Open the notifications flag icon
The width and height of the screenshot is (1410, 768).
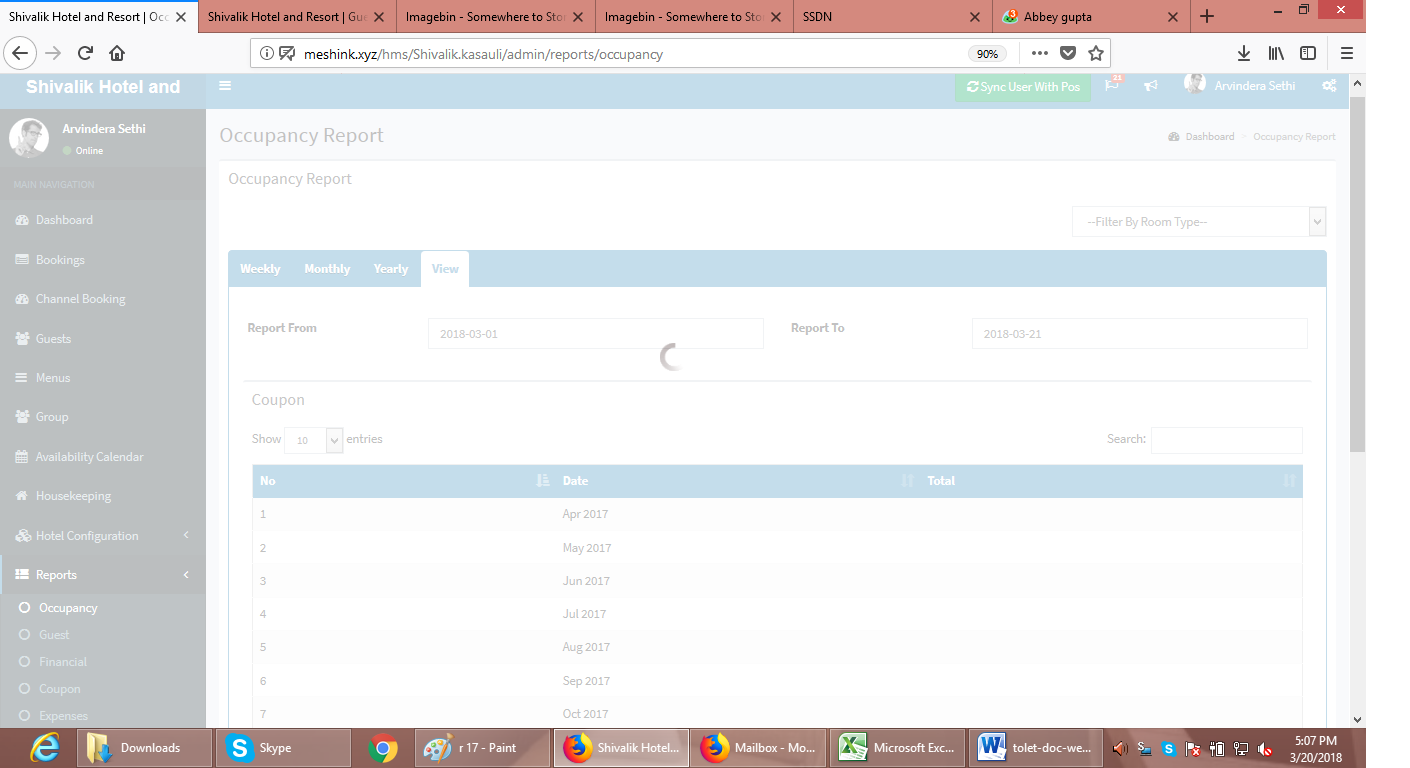pyautogui.click(x=1113, y=85)
